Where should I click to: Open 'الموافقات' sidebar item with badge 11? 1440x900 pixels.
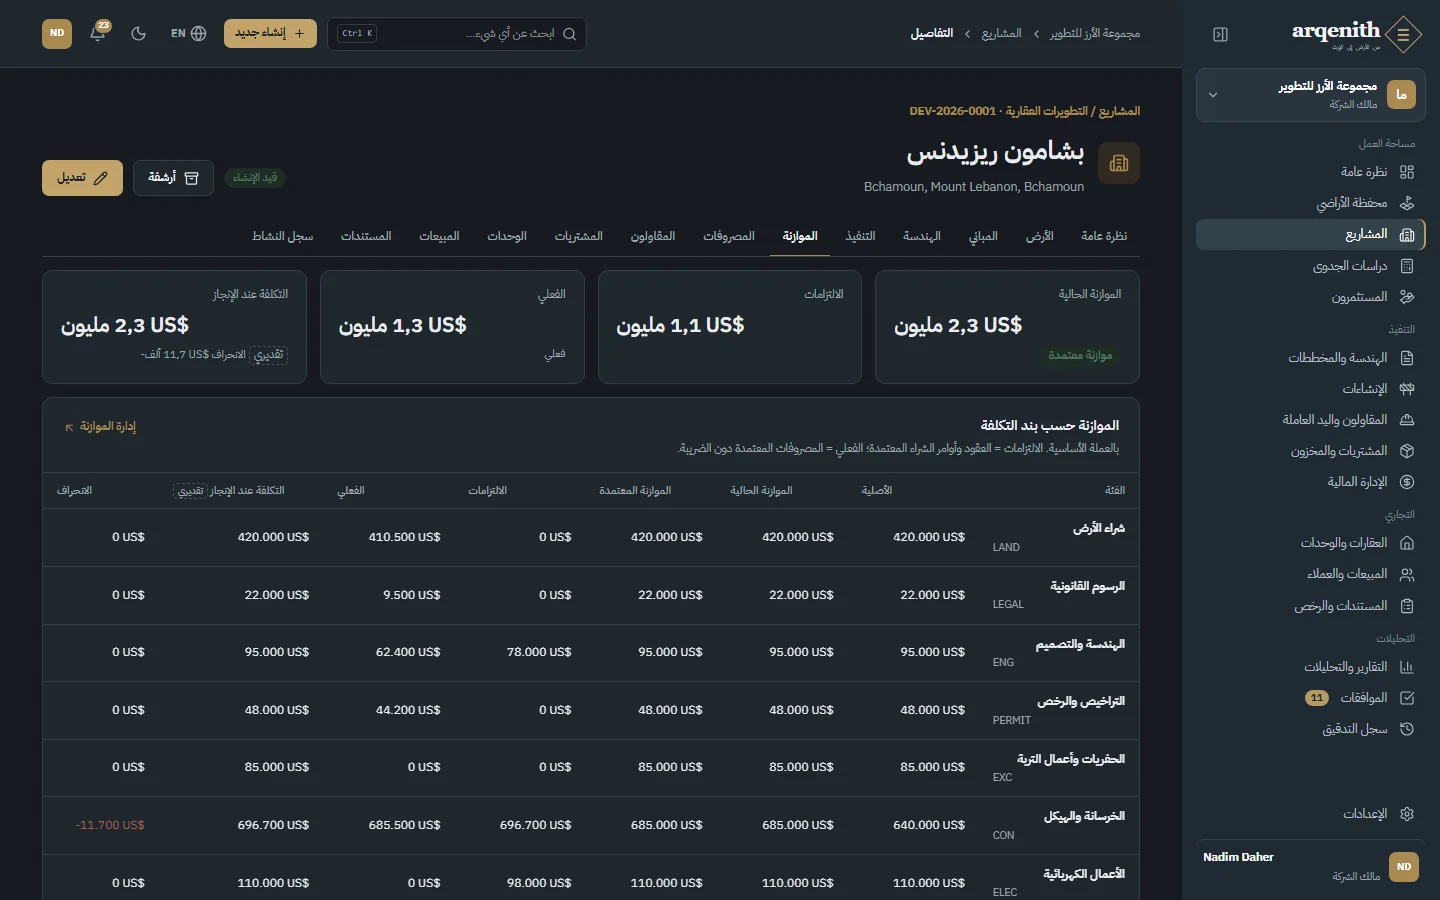(1310, 698)
